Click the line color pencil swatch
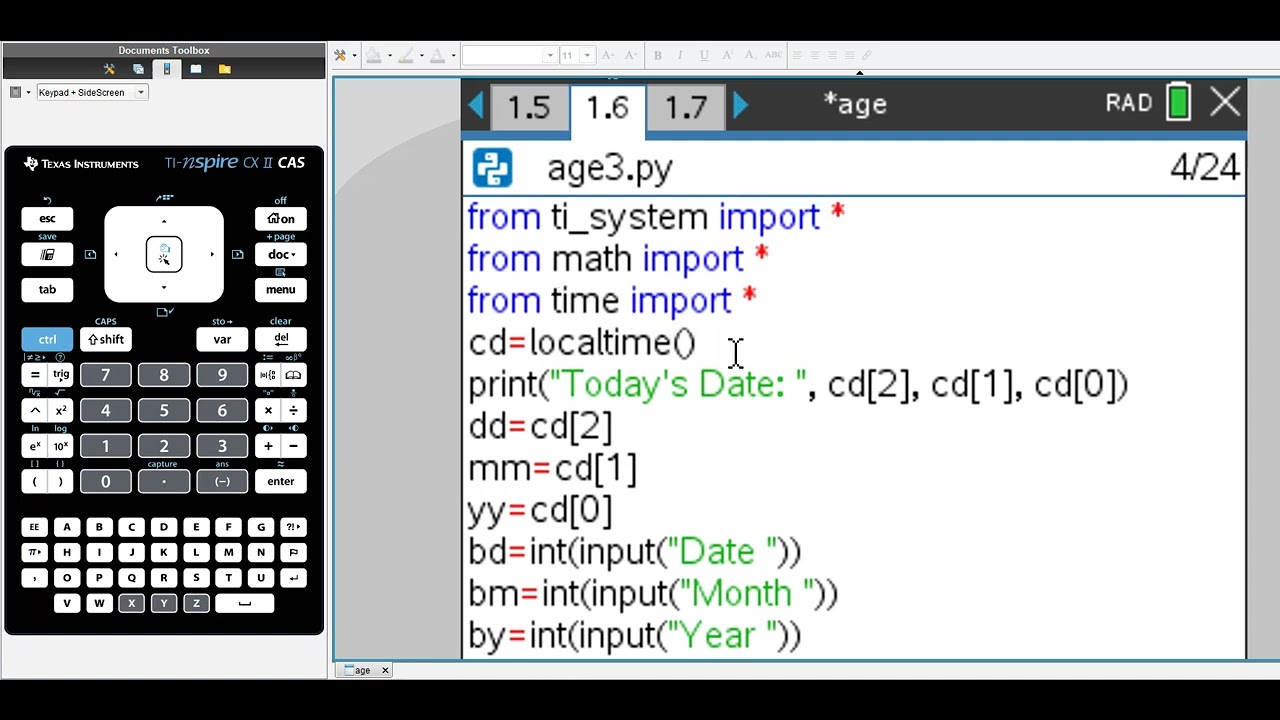 [406, 56]
